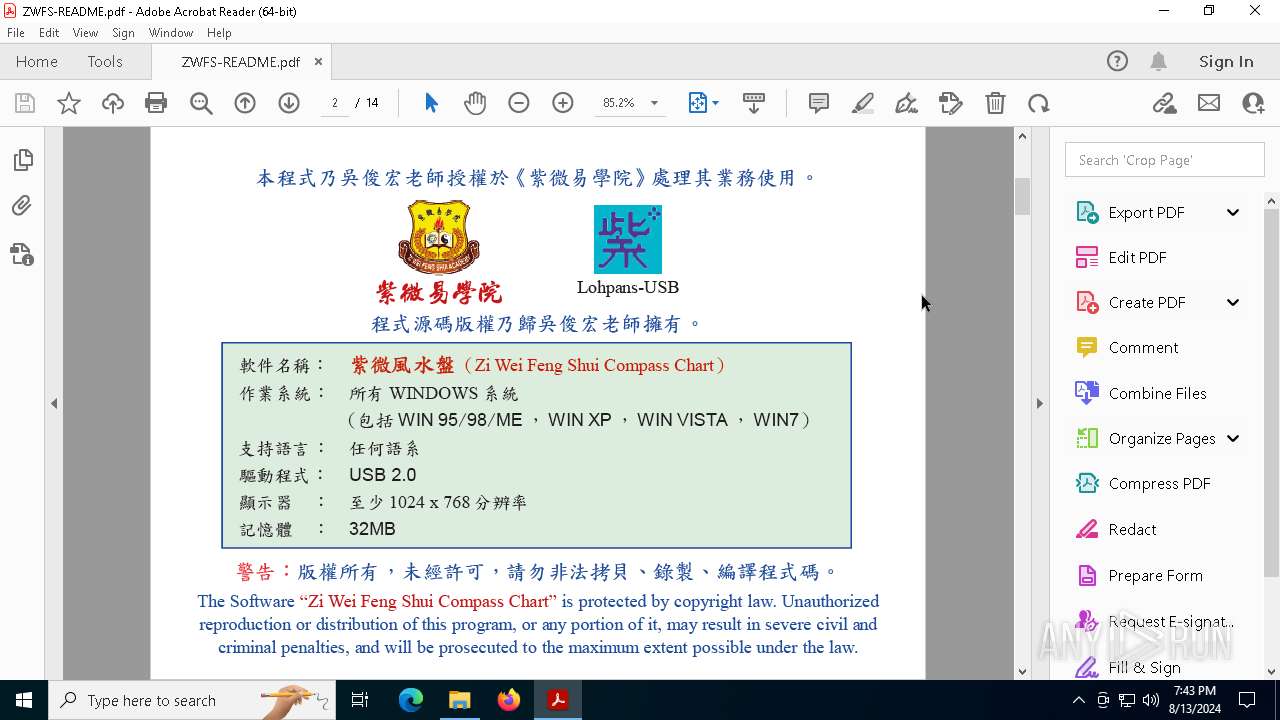Click the scrolling mode icon
Viewport: 1280px width, 720px height.
[754, 103]
